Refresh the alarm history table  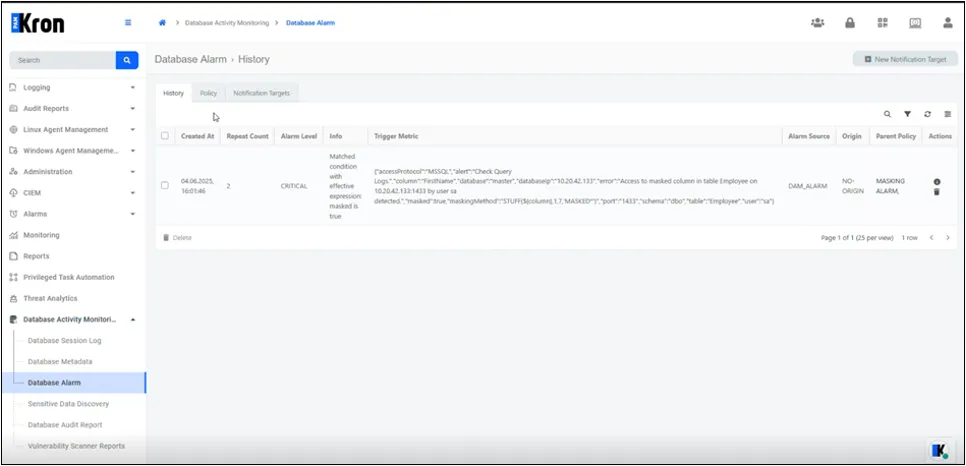click(927, 114)
